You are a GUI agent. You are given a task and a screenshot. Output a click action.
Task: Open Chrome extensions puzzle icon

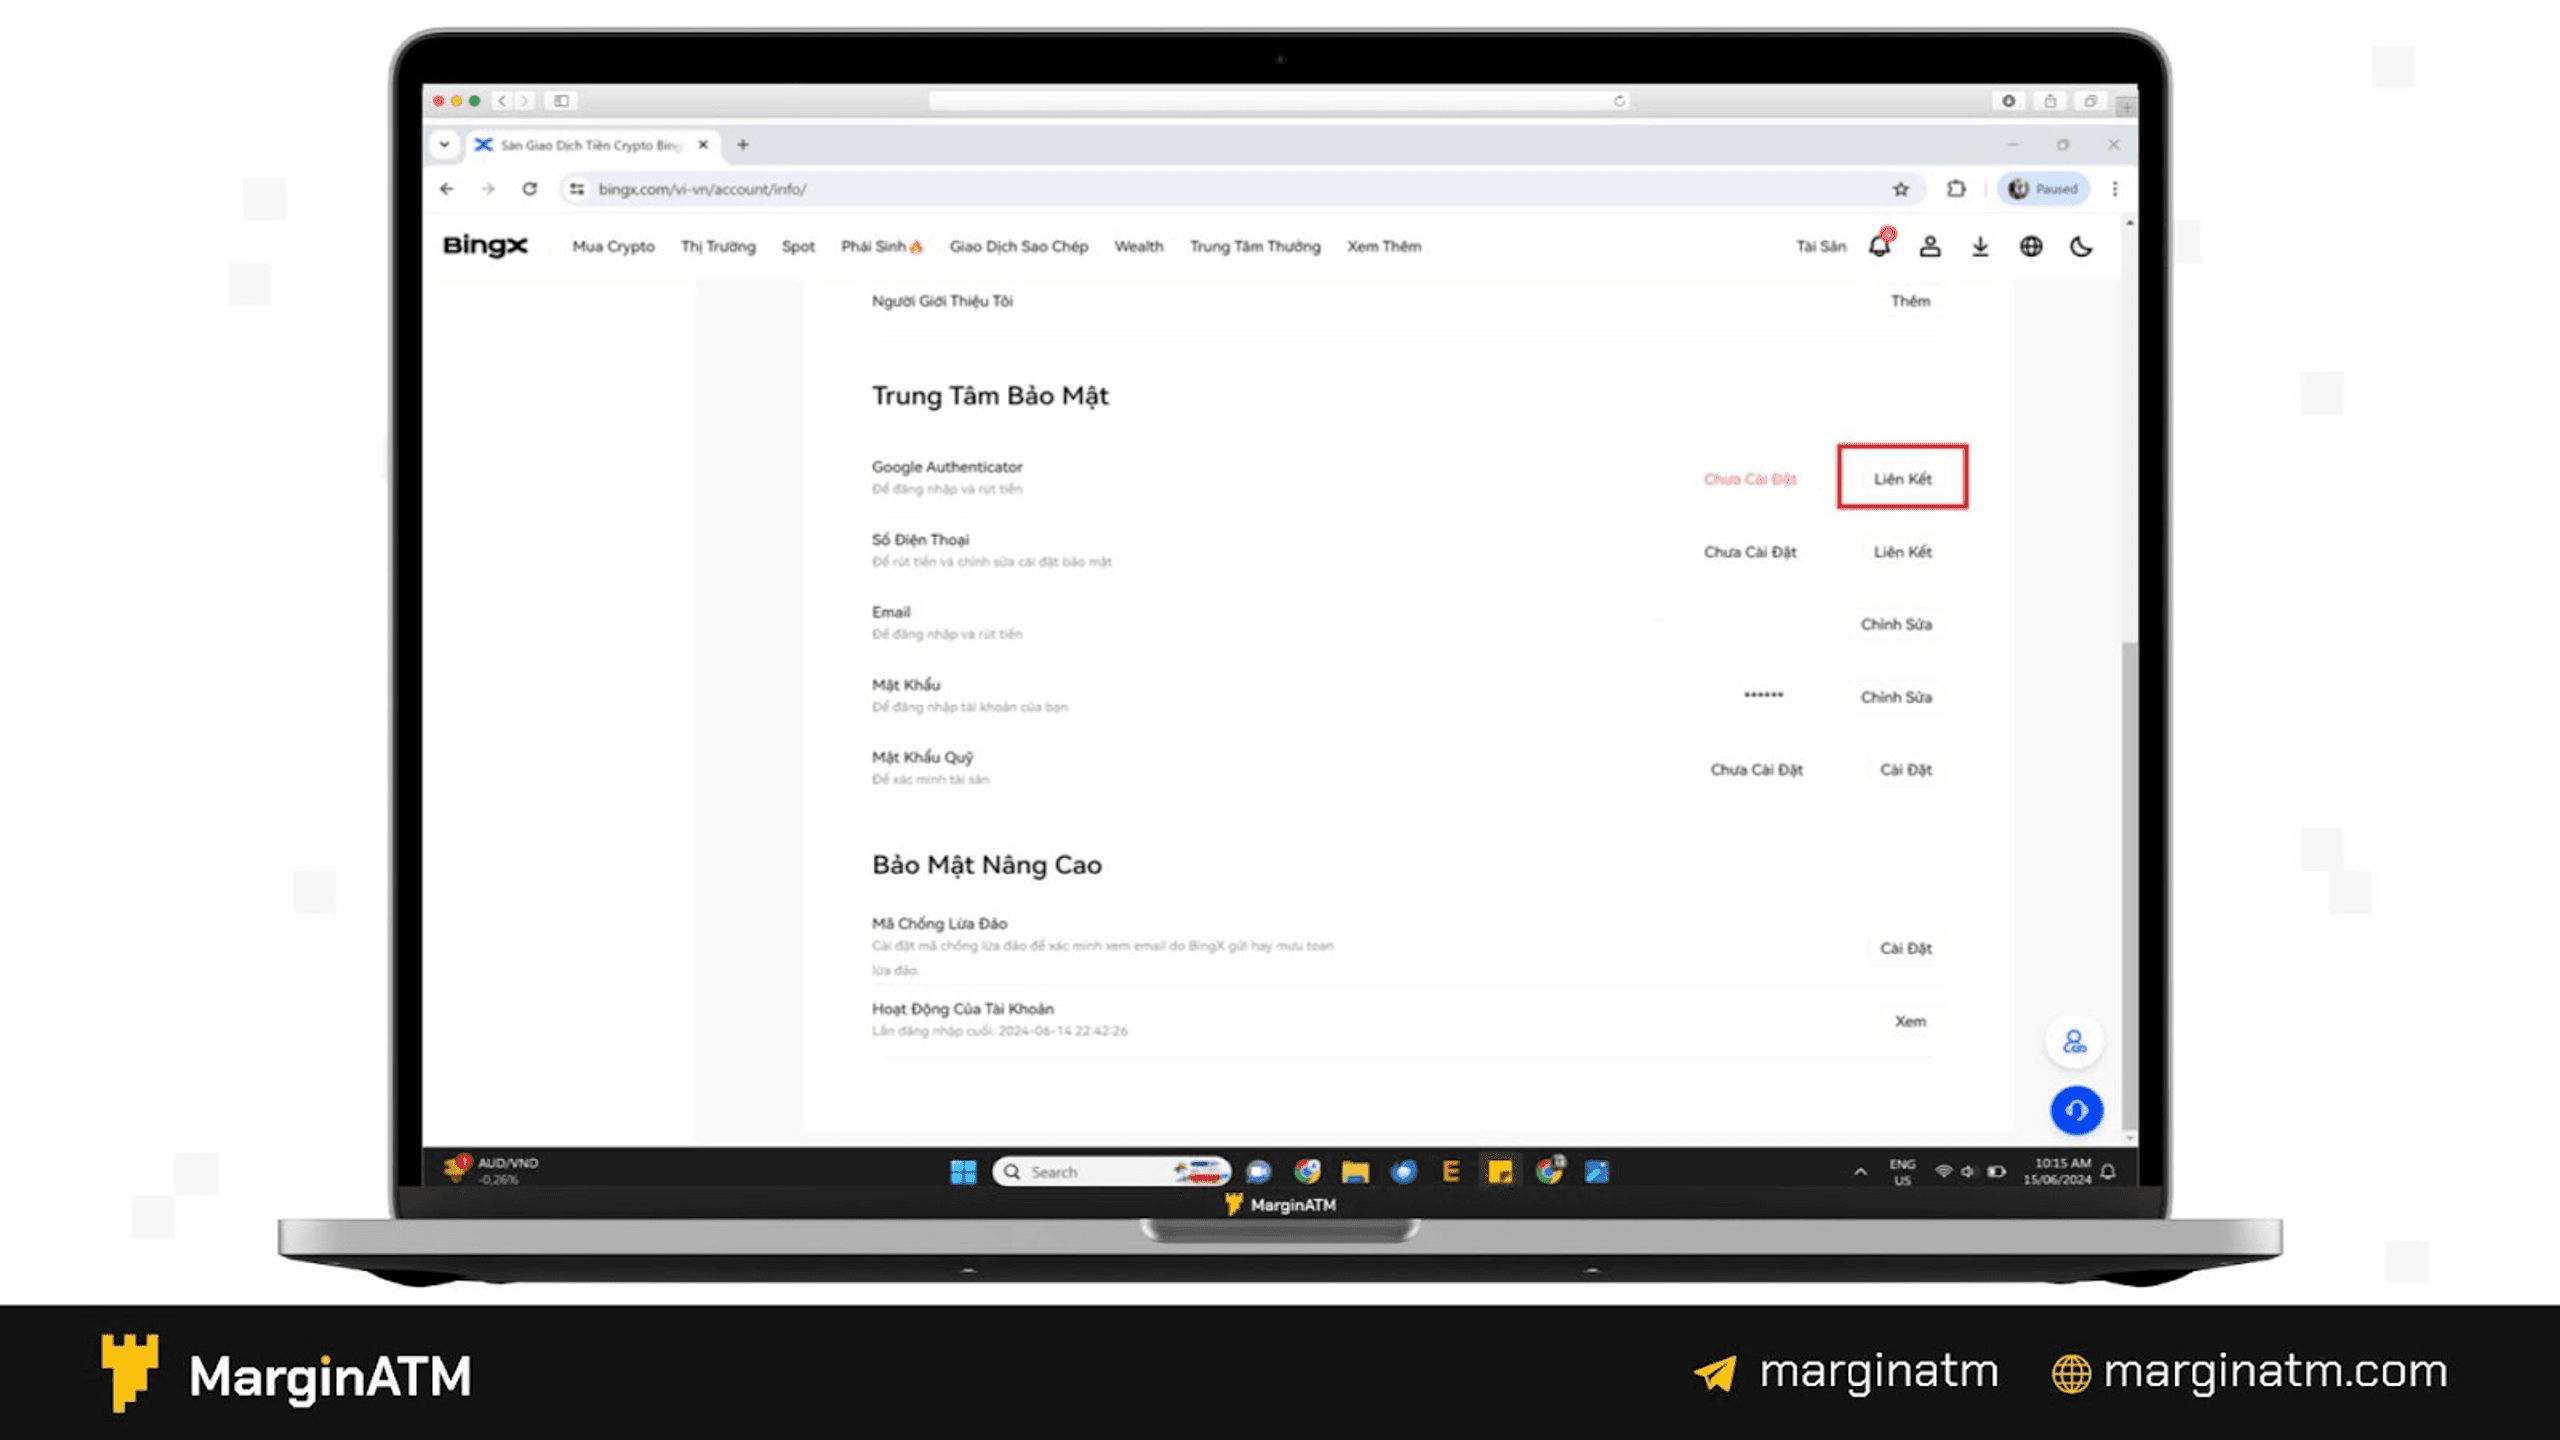point(1956,189)
